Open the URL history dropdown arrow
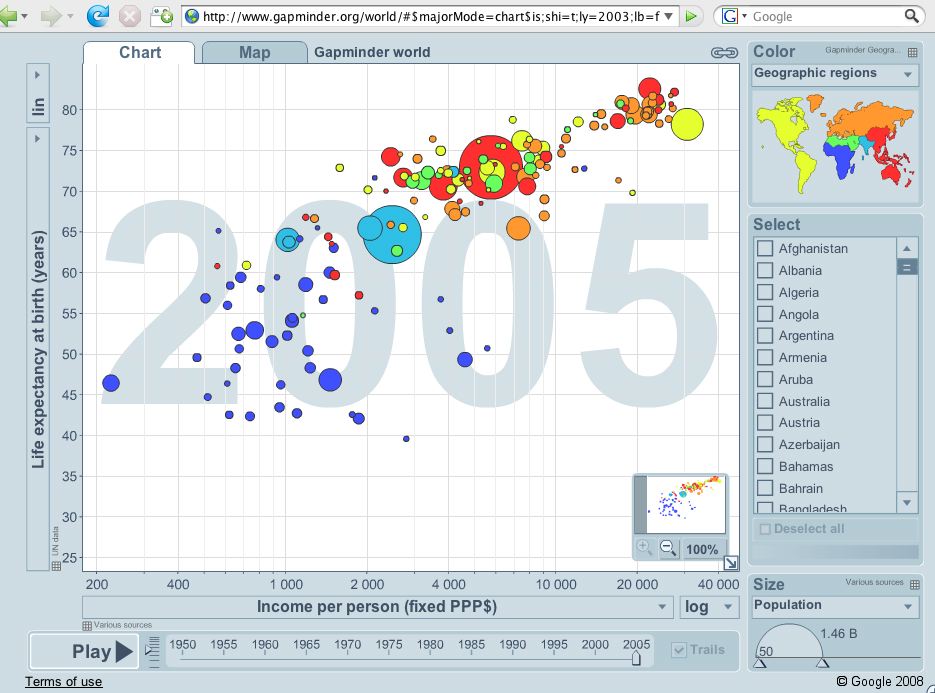This screenshot has height=693, width=935. 668,17
